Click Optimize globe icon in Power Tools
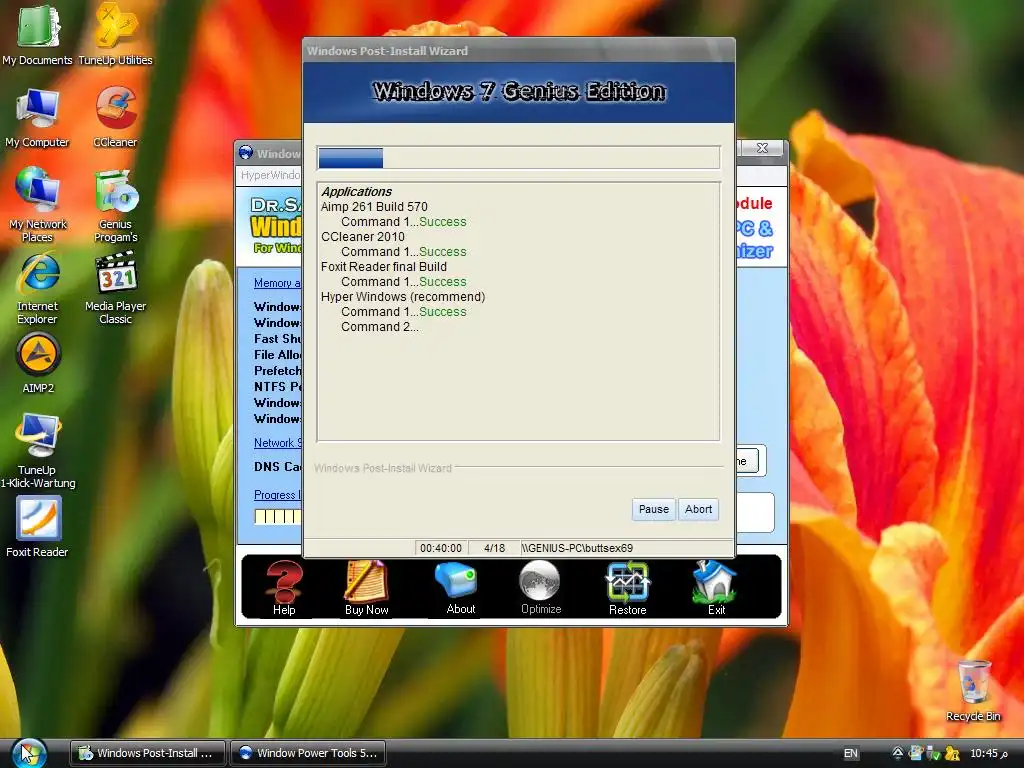 tap(541, 588)
